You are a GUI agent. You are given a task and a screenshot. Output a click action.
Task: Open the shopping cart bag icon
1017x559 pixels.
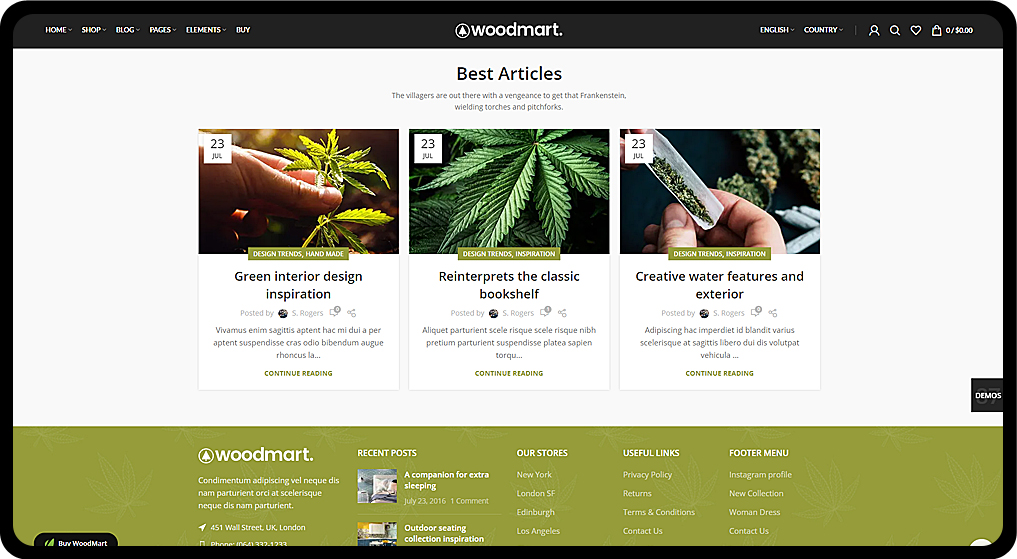937,30
